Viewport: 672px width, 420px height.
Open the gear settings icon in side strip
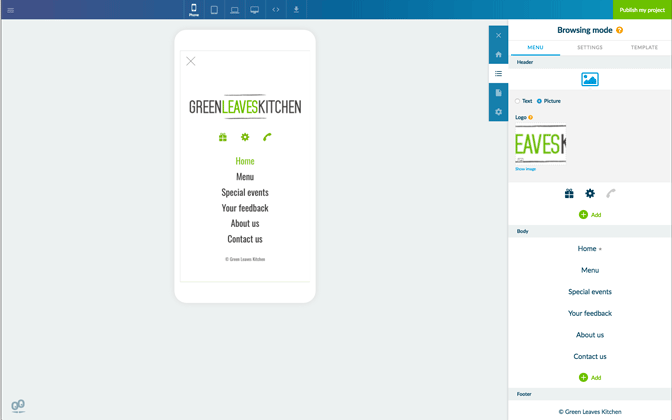(498, 112)
